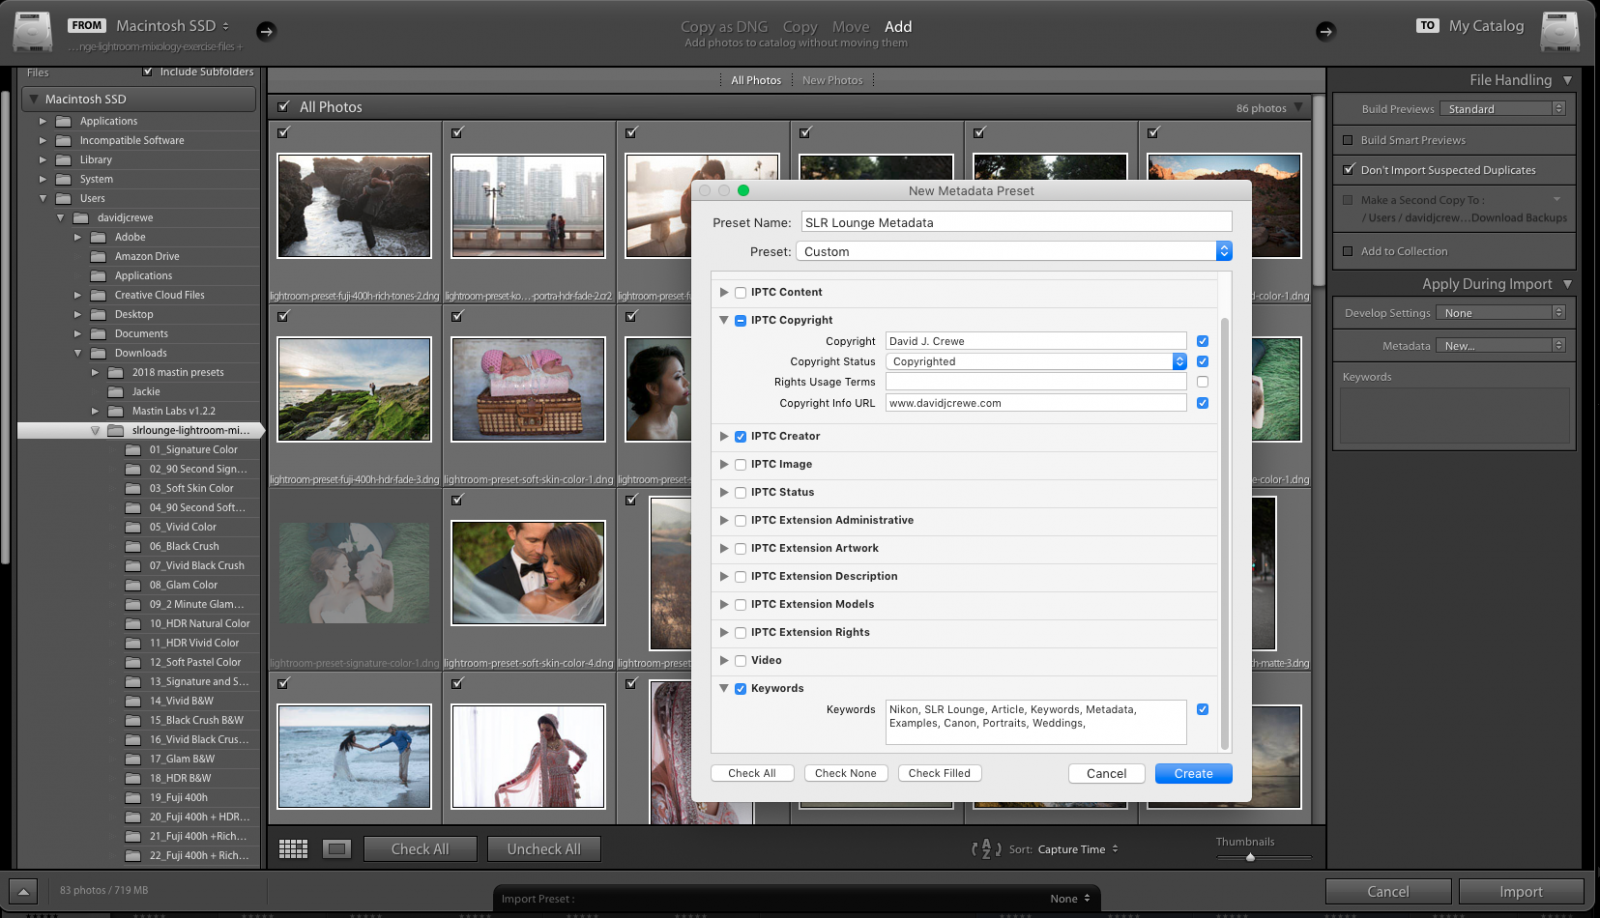Click the destination catalog disk icon
This screenshot has height=918, width=1600.
pyautogui.click(x=1561, y=31)
